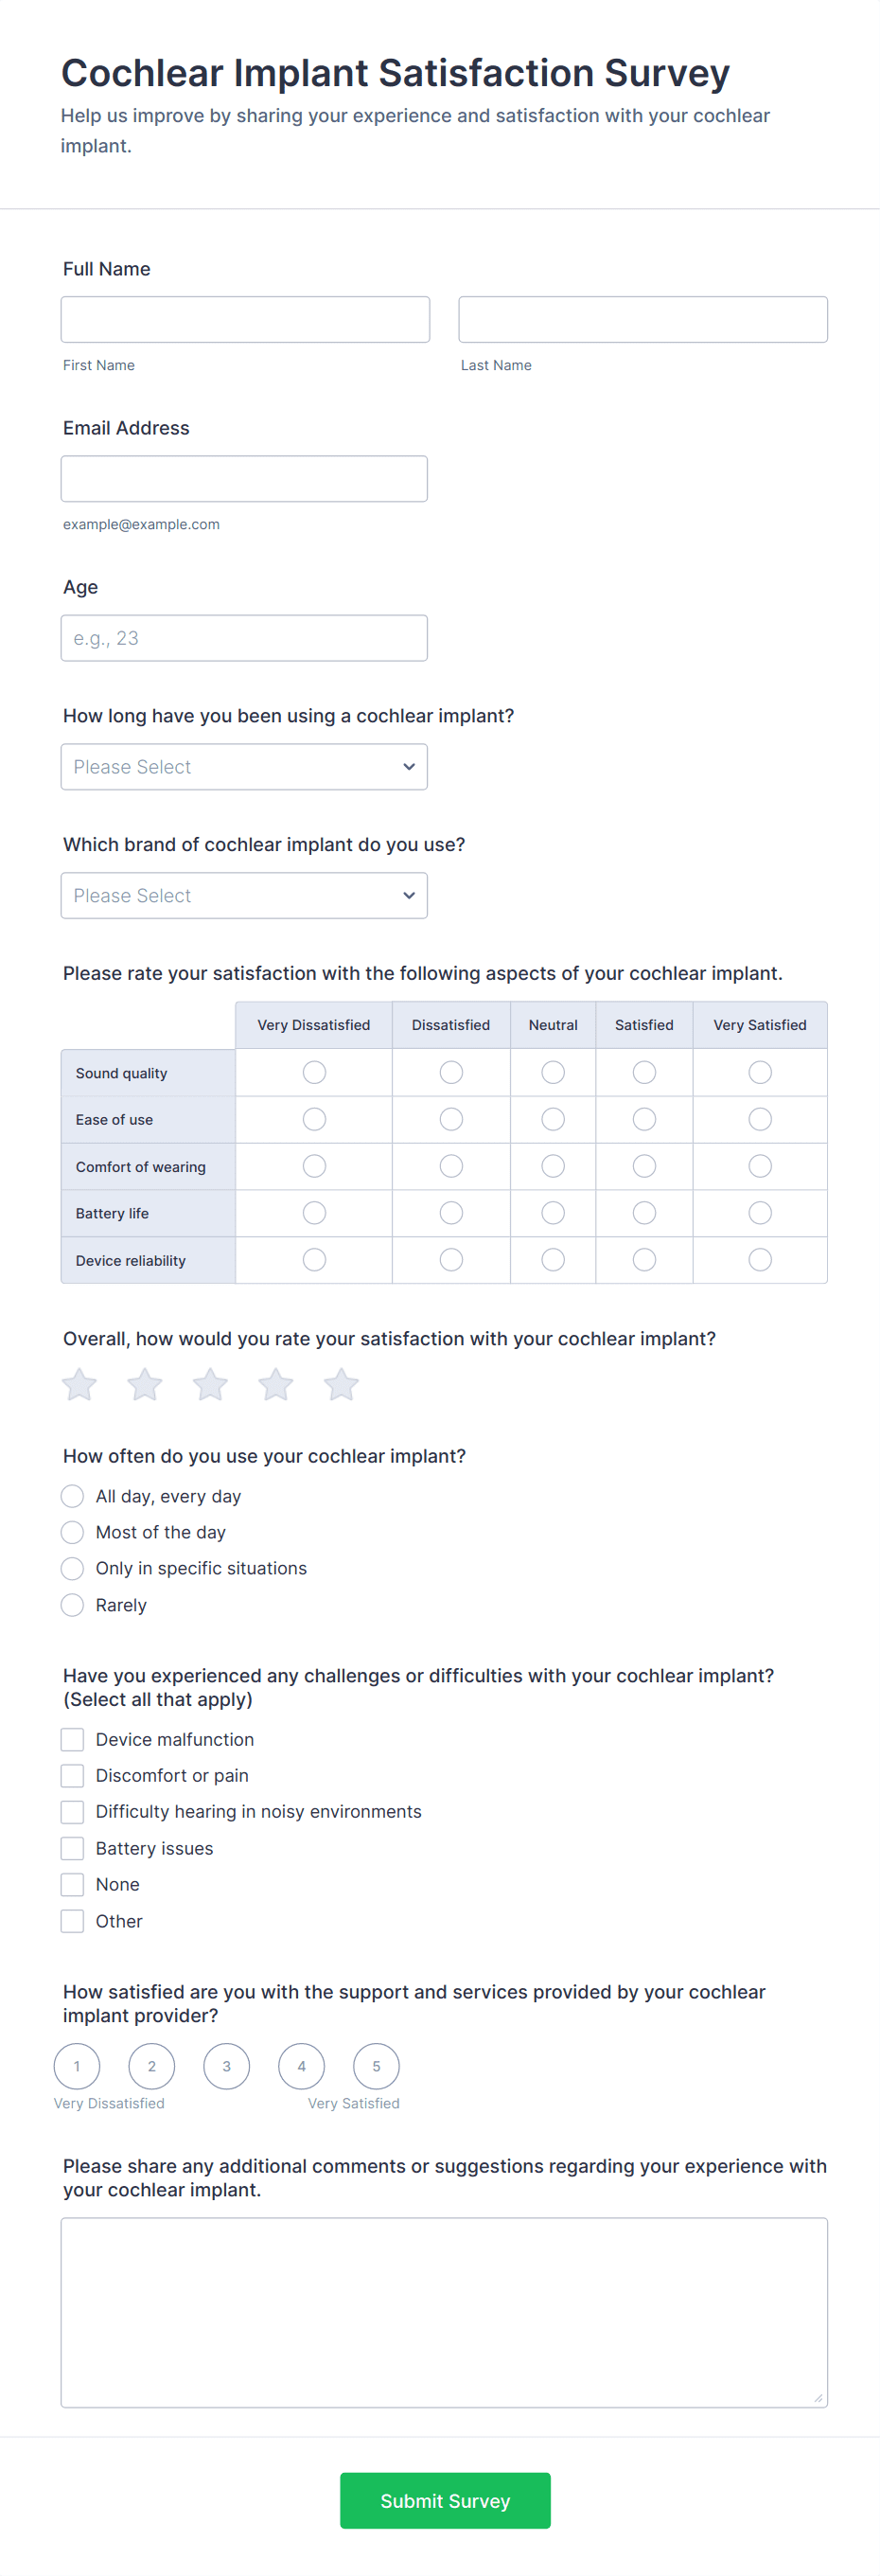Rate Battery life as Neutral
The image size is (880, 2576).
(x=553, y=1213)
